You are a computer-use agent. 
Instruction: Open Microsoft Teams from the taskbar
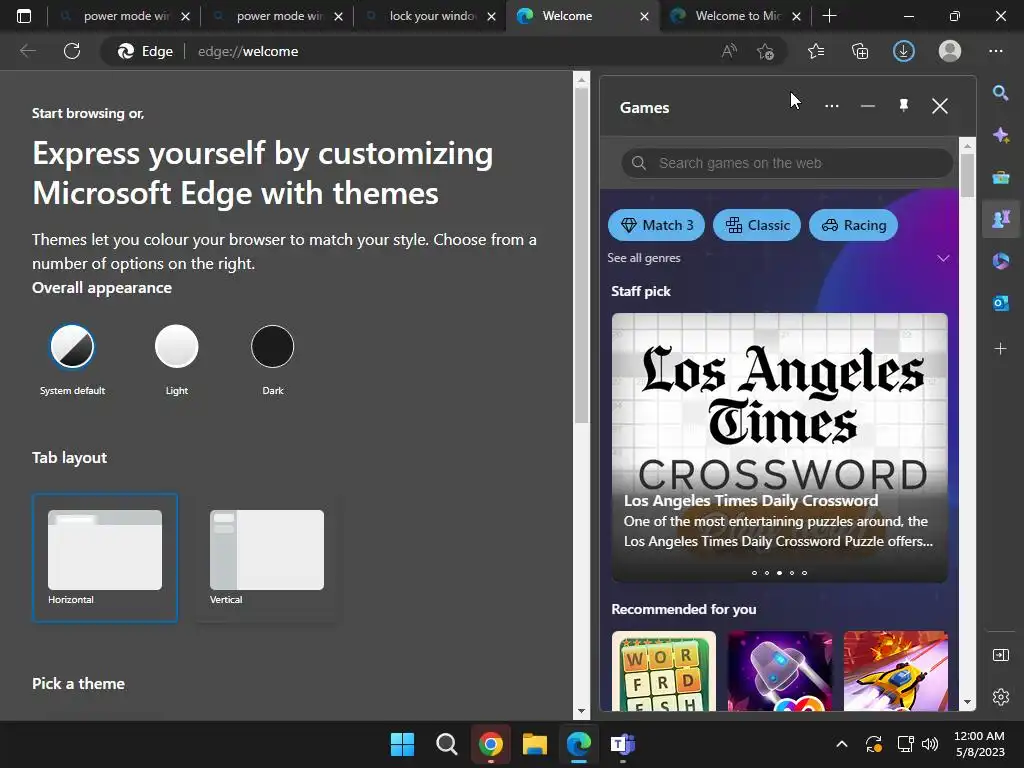pyautogui.click(x=623, y=744)
